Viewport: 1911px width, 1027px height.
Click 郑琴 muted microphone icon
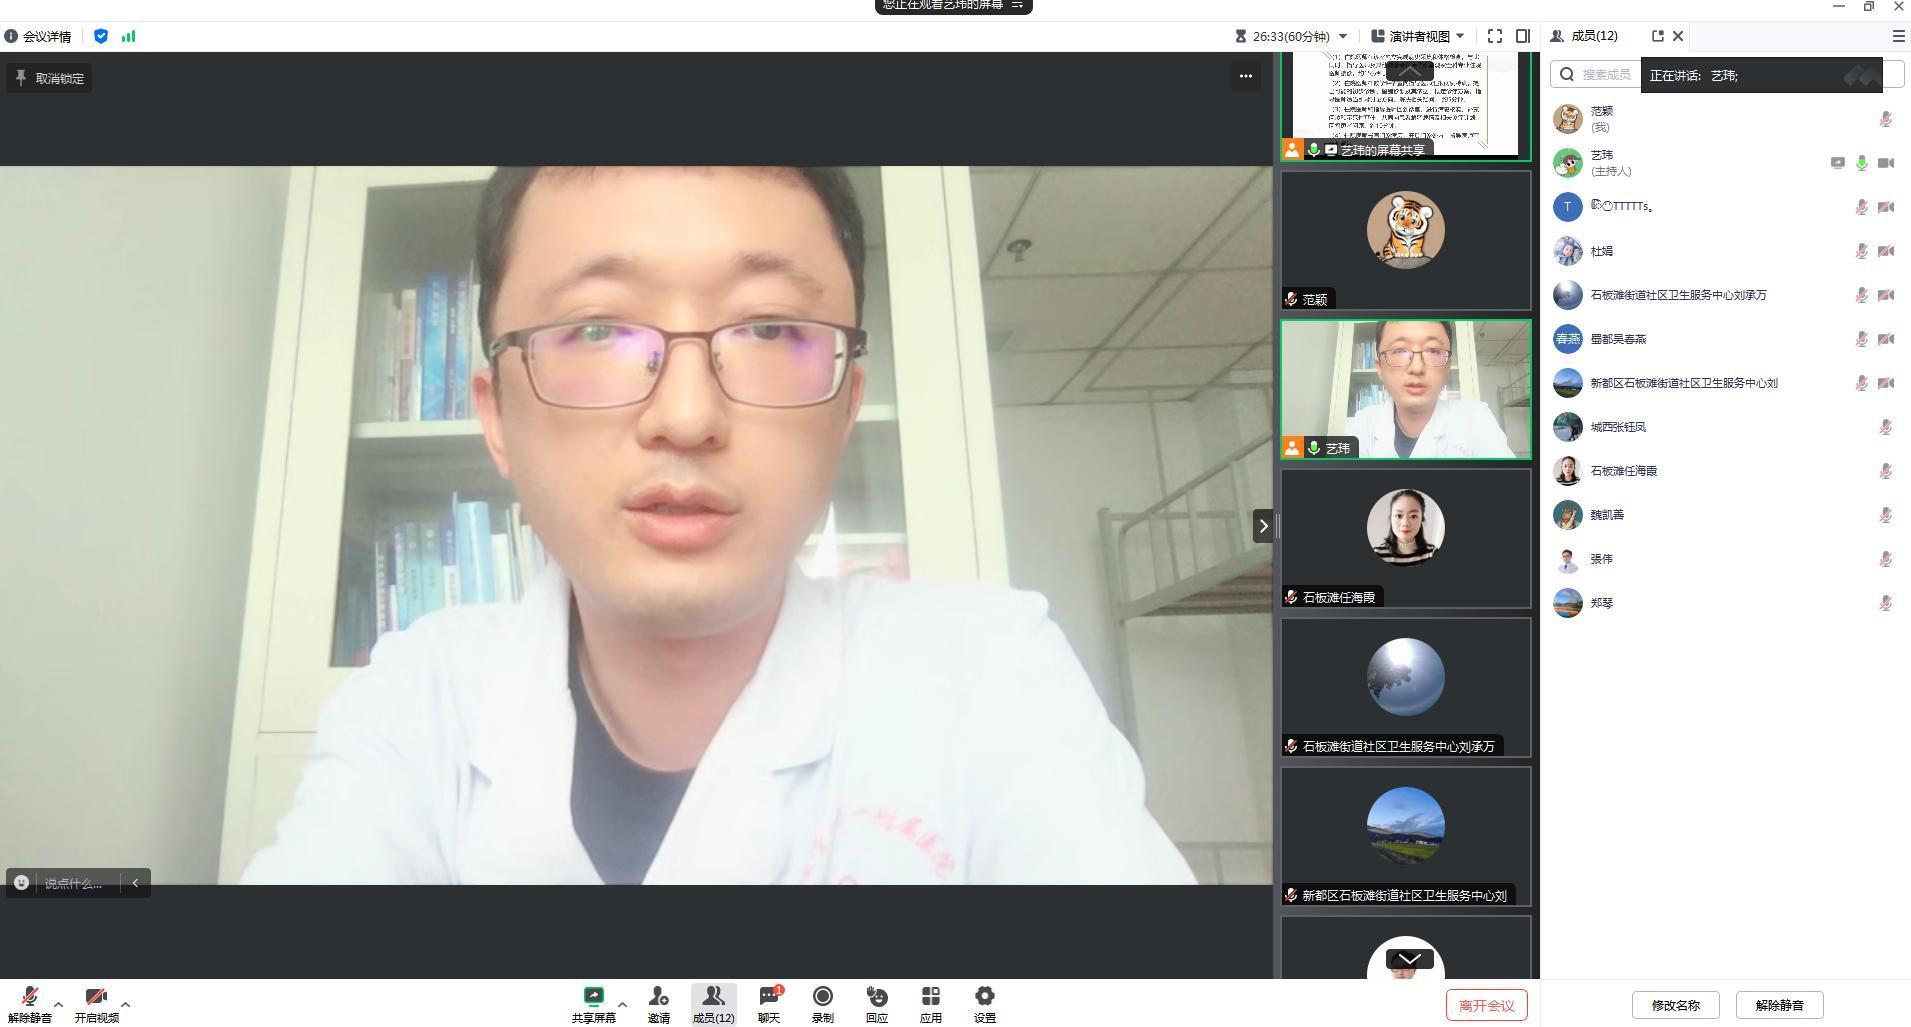coord(1885,603)
